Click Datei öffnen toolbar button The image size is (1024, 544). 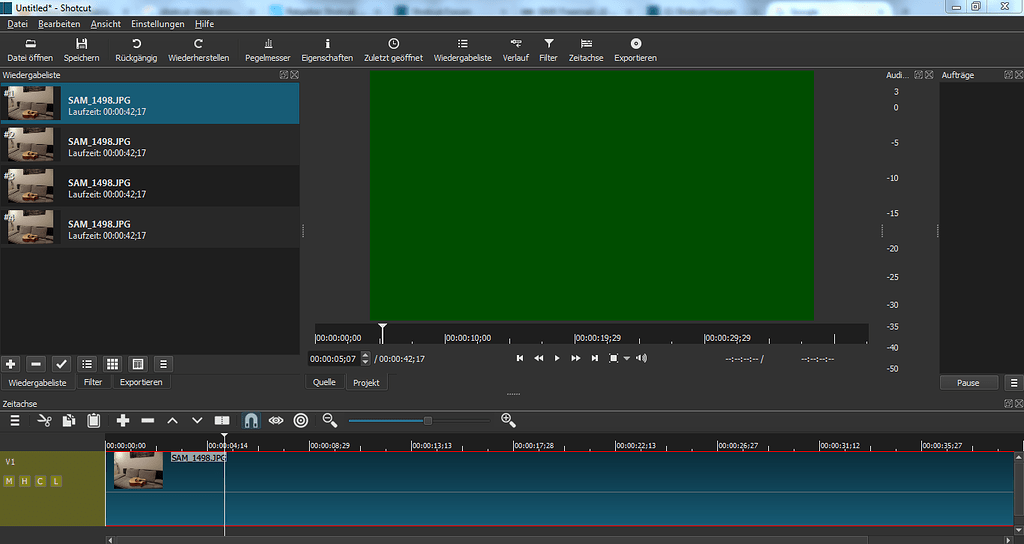coord(30,50)
